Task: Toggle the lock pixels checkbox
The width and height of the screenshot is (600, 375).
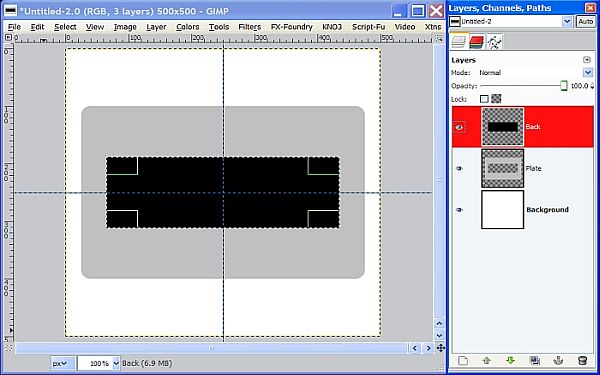Action: tap(484, 99)
